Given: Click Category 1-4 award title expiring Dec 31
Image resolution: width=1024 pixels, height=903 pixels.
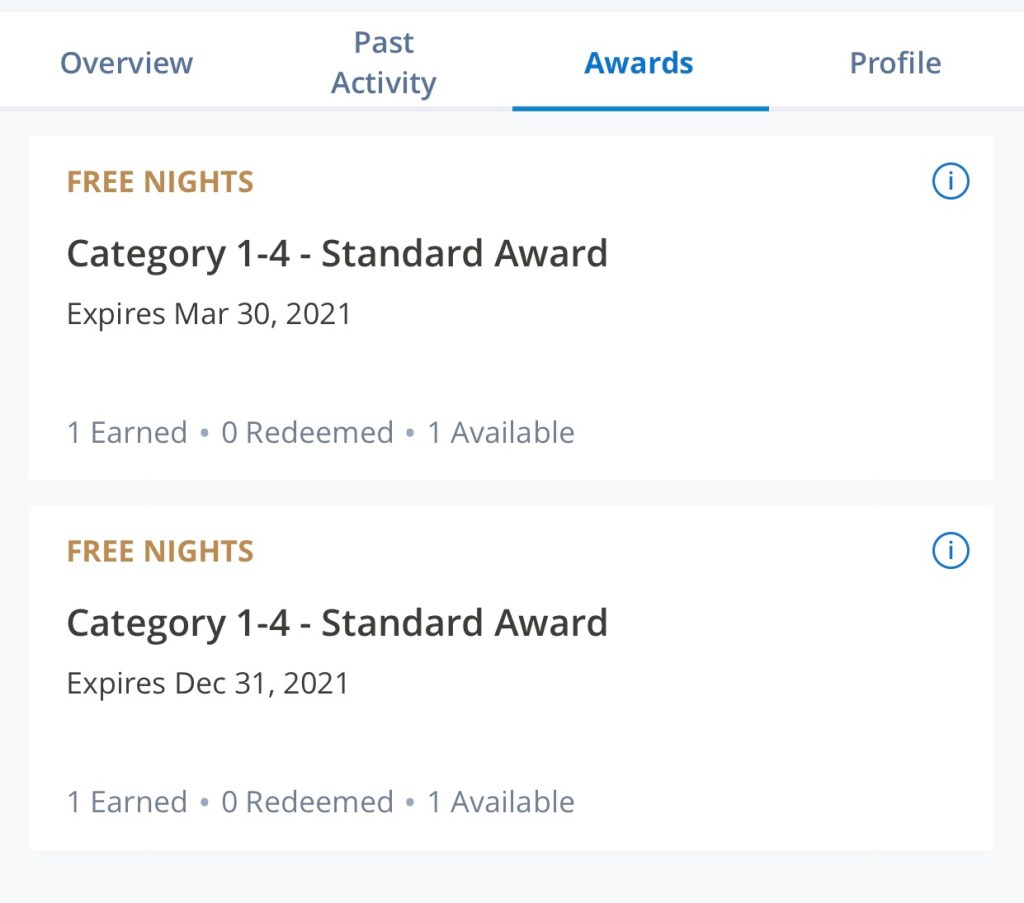Looking at the screenshot, I should tap(337, 623).
